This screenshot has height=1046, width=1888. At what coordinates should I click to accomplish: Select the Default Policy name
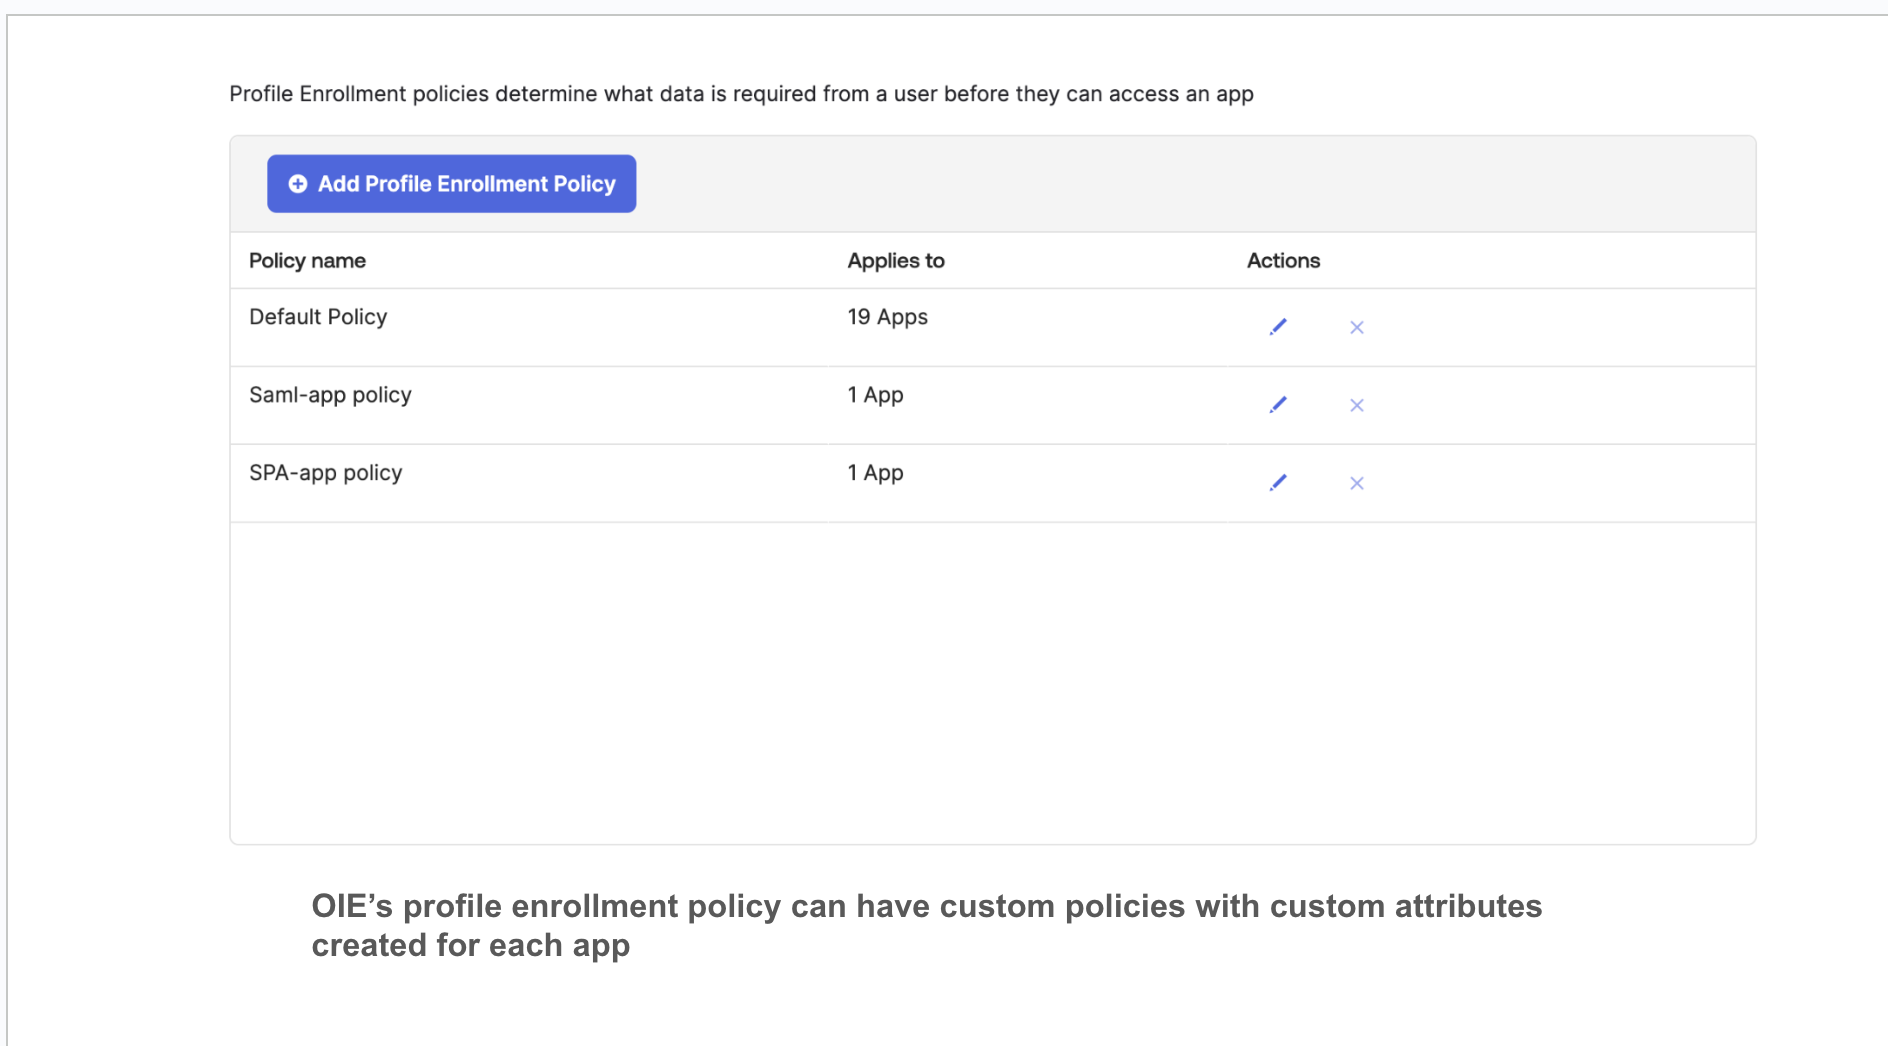(x=318, y=317)
